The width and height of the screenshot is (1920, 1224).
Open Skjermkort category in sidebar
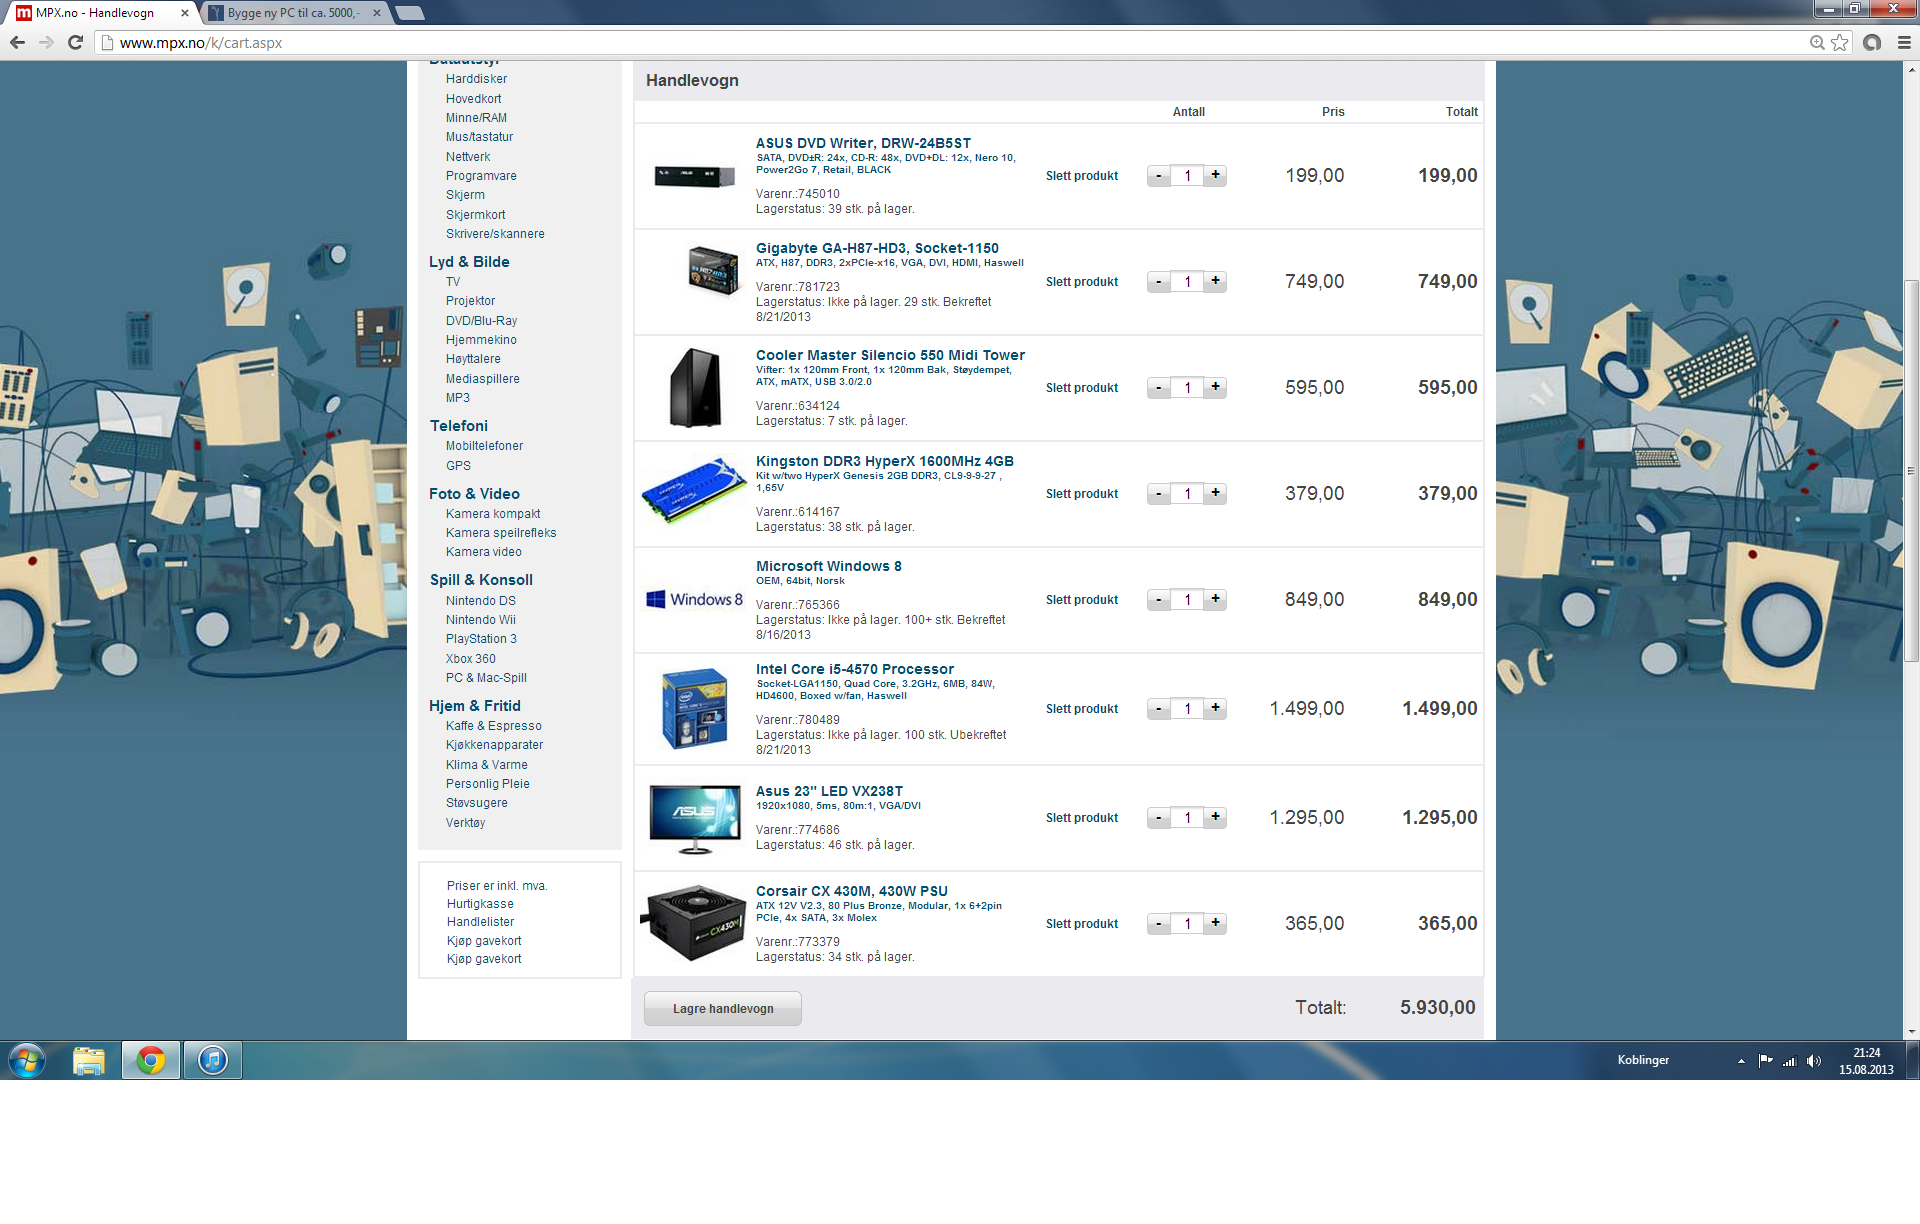coord(475,215)
